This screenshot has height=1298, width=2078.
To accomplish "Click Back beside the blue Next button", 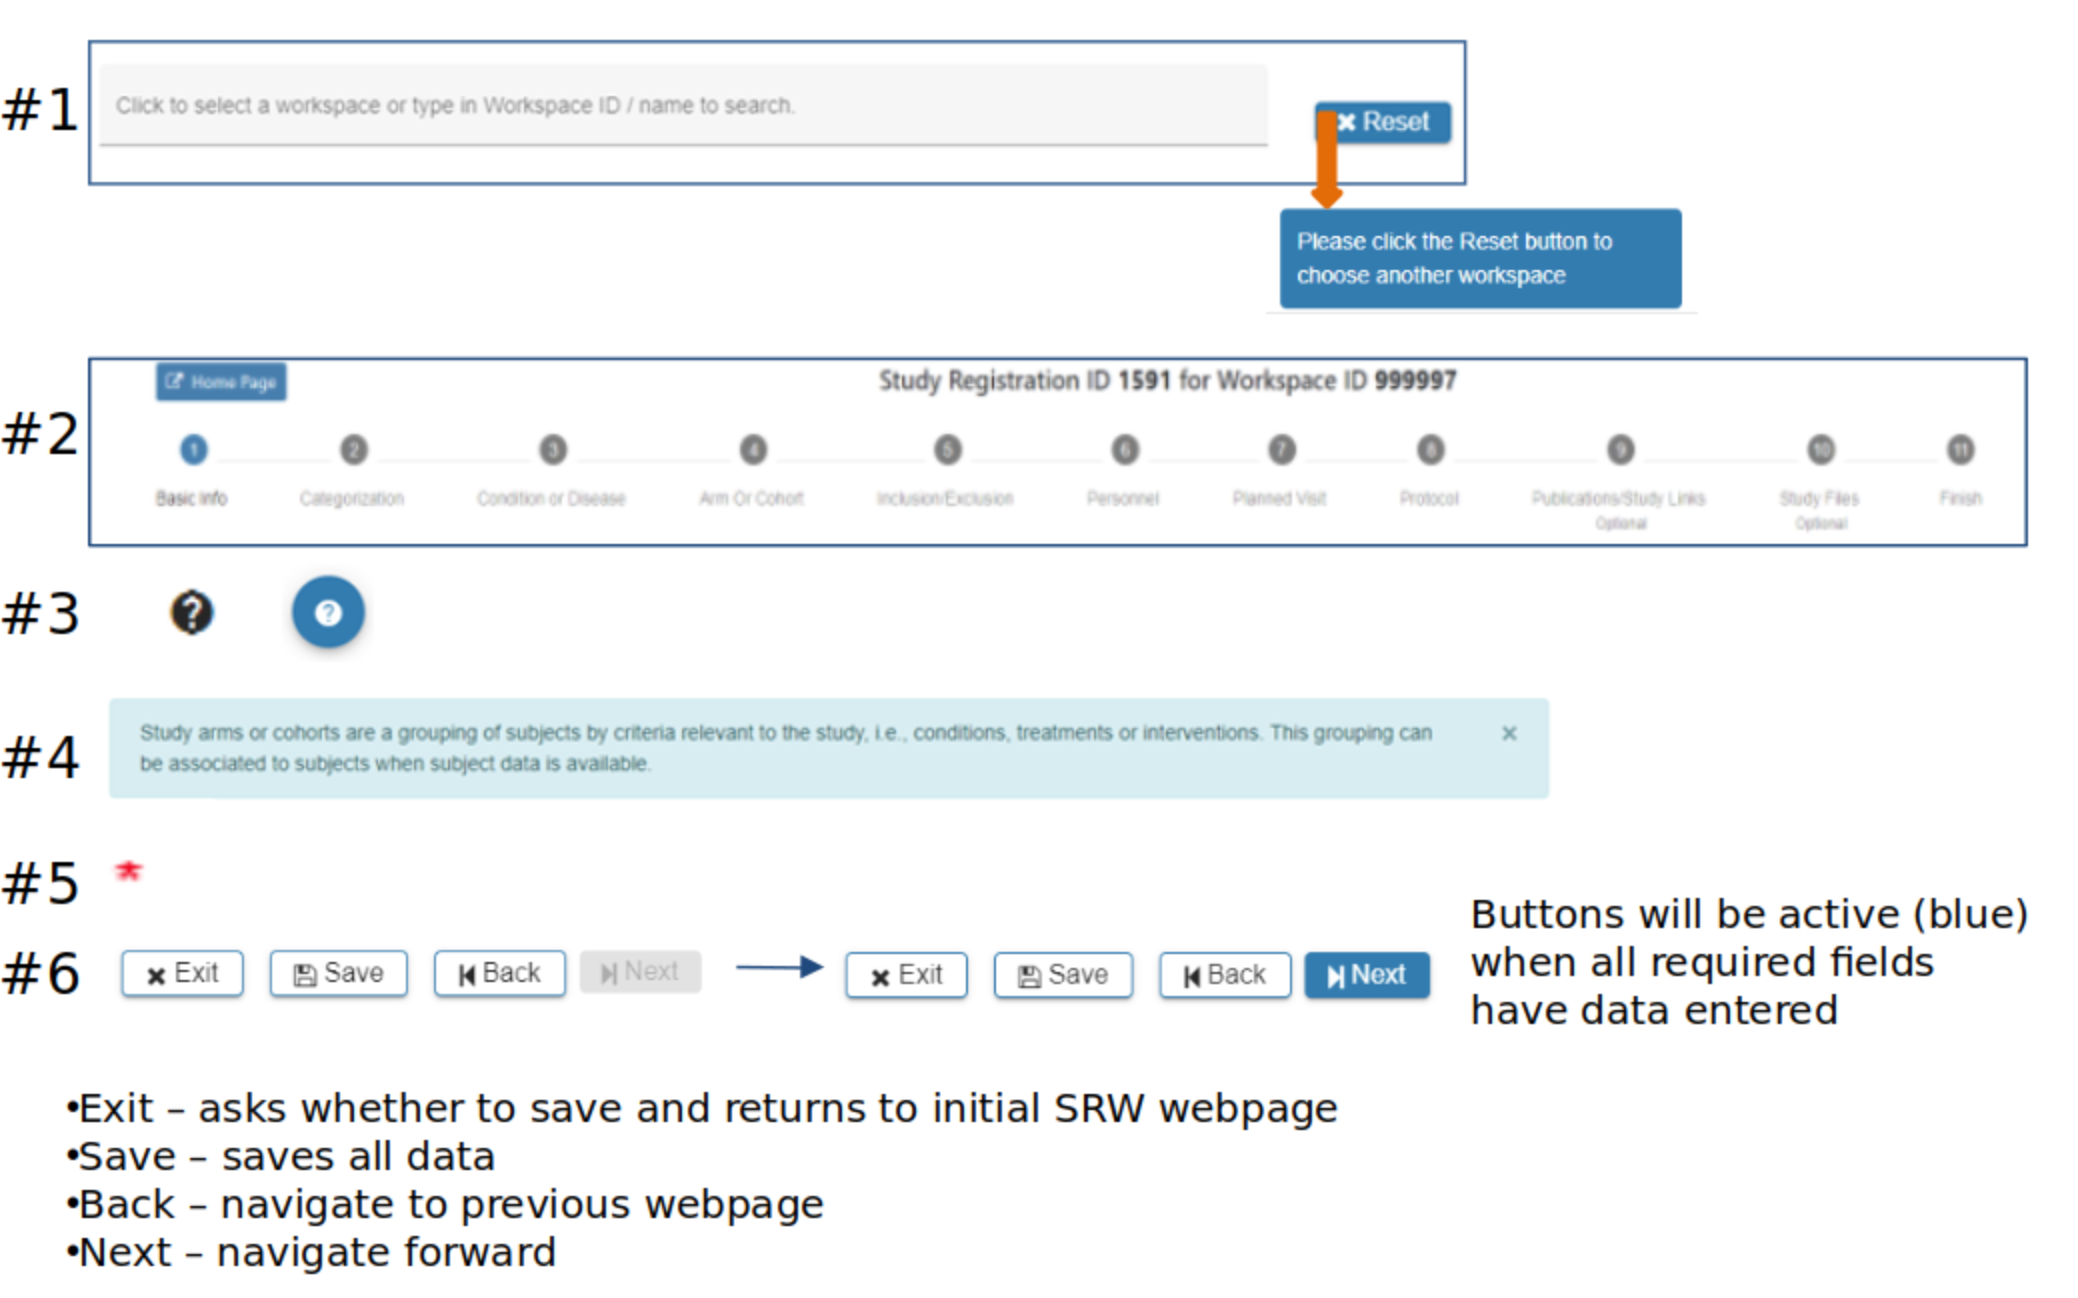I will click(x=1225, y=975).
